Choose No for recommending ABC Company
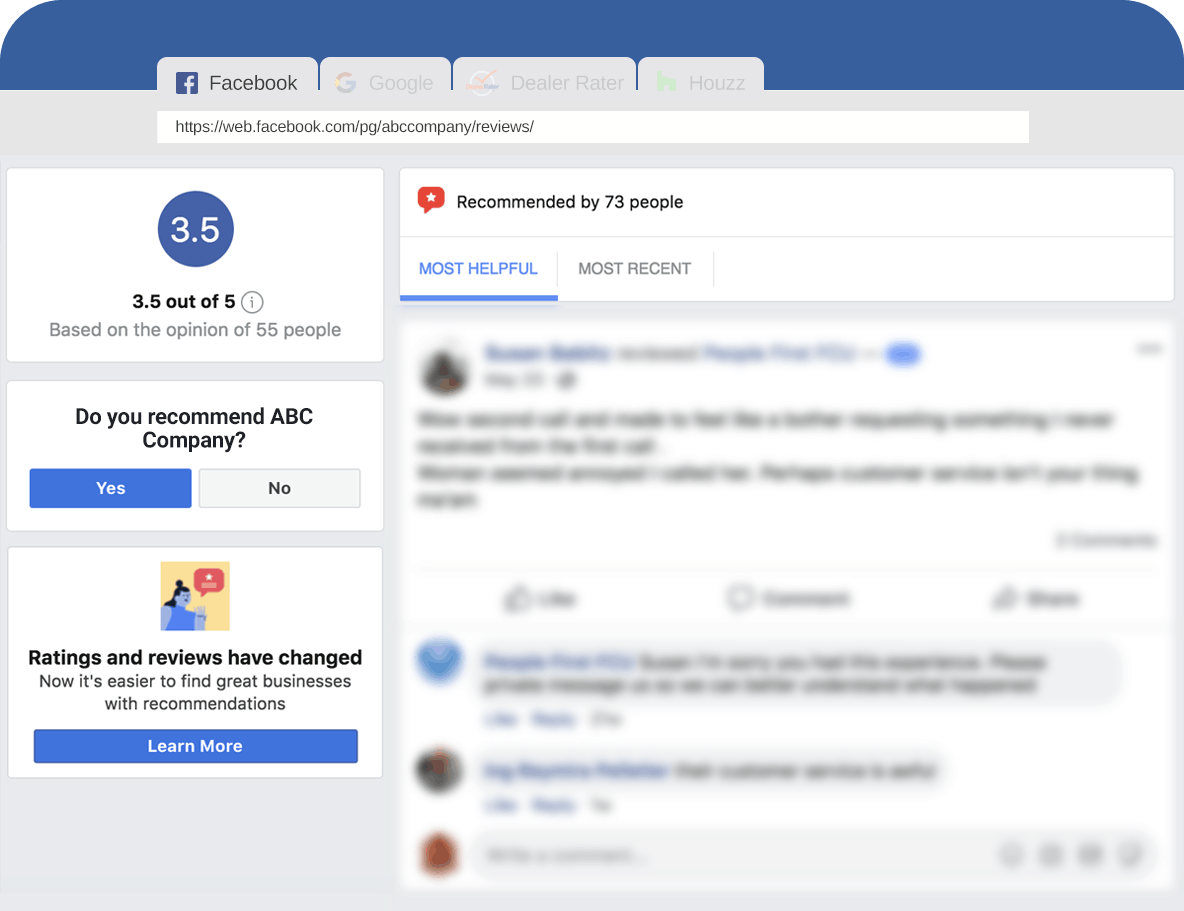Screen dimensions: 1184x911 click(x=279, y=488)
